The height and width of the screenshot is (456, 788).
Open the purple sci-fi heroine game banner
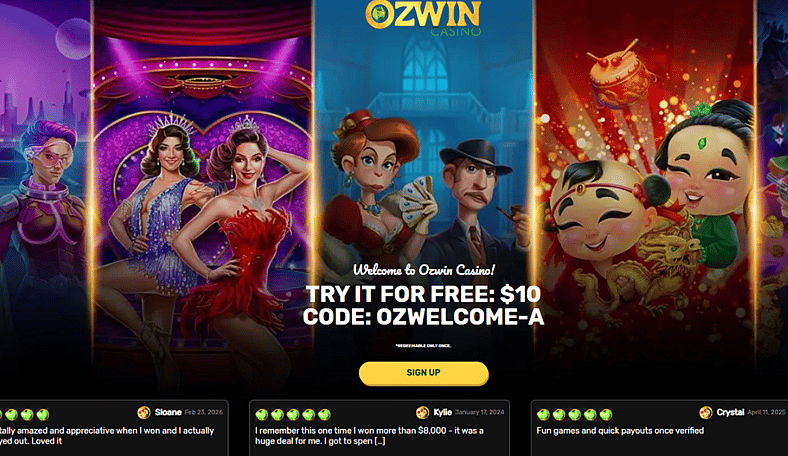45,196
